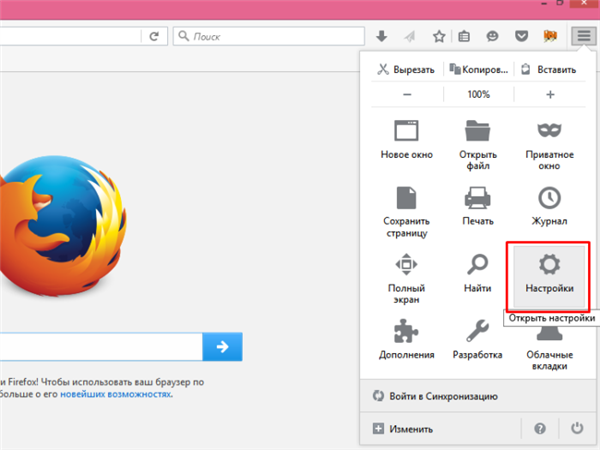
Task: Show bookmarks list icon
Action: tap(464, 36)
